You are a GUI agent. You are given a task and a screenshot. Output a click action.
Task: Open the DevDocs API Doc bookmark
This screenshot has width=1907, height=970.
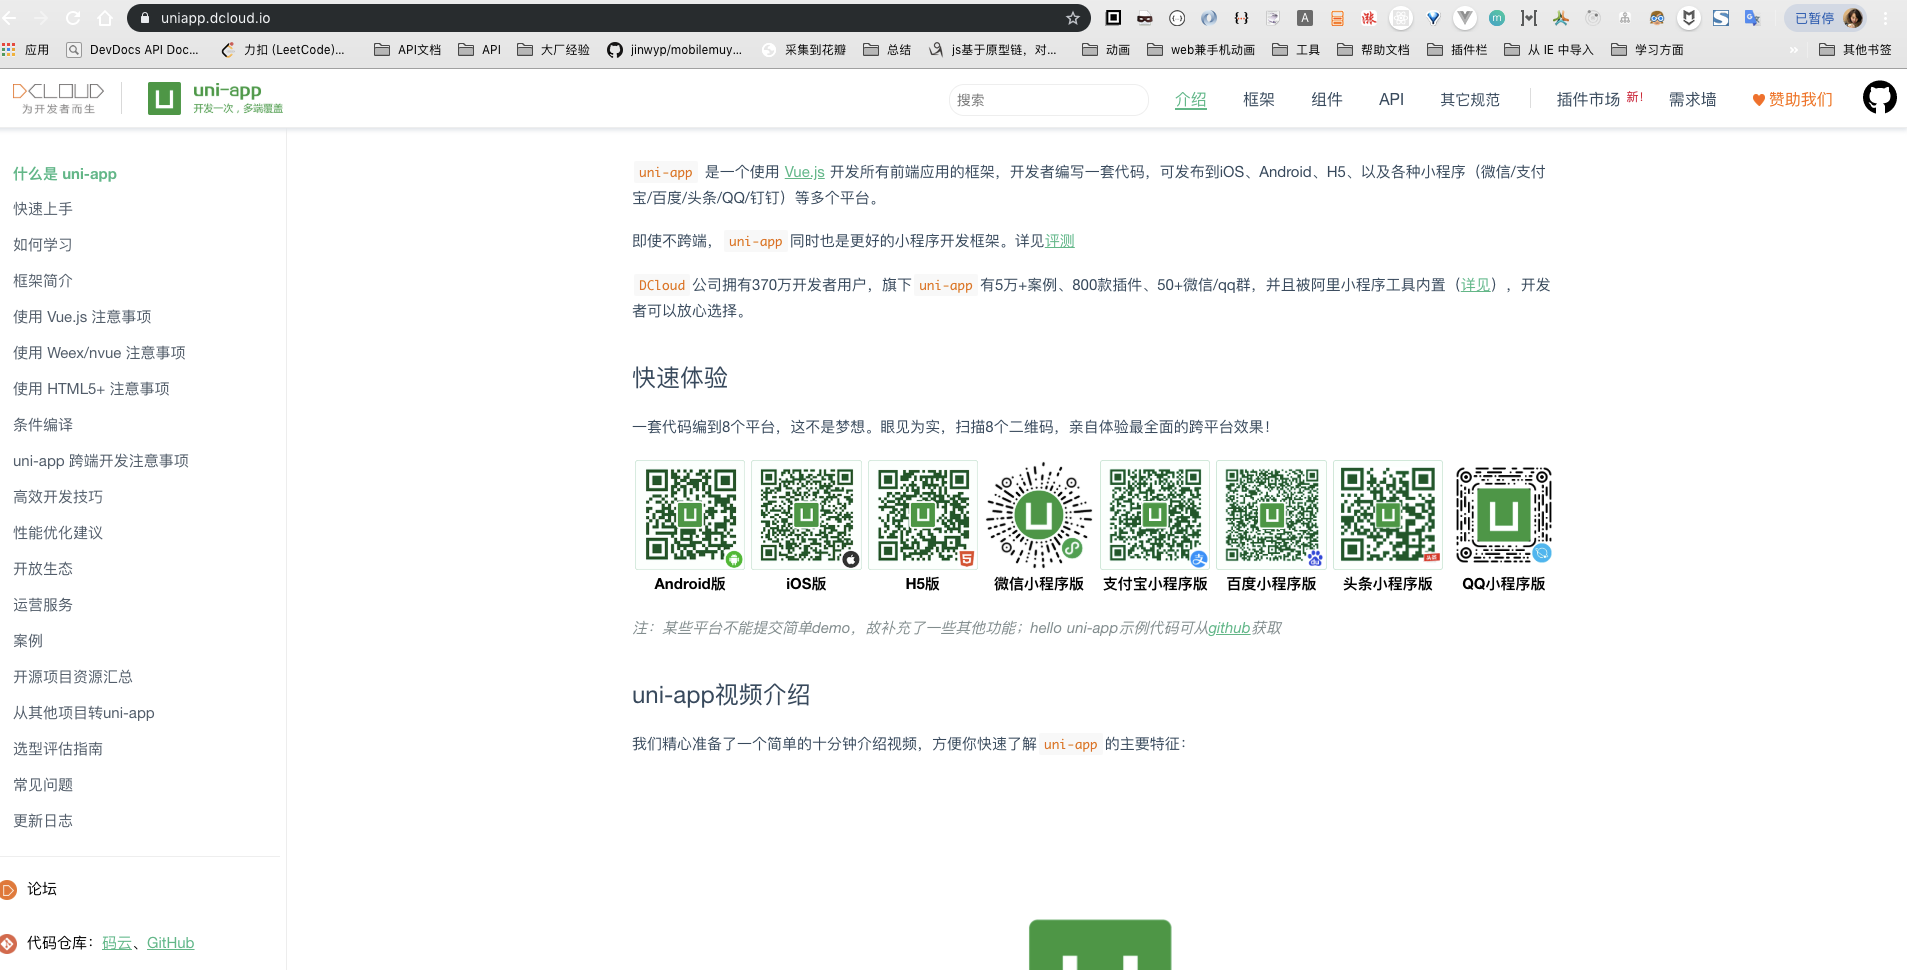133,49
